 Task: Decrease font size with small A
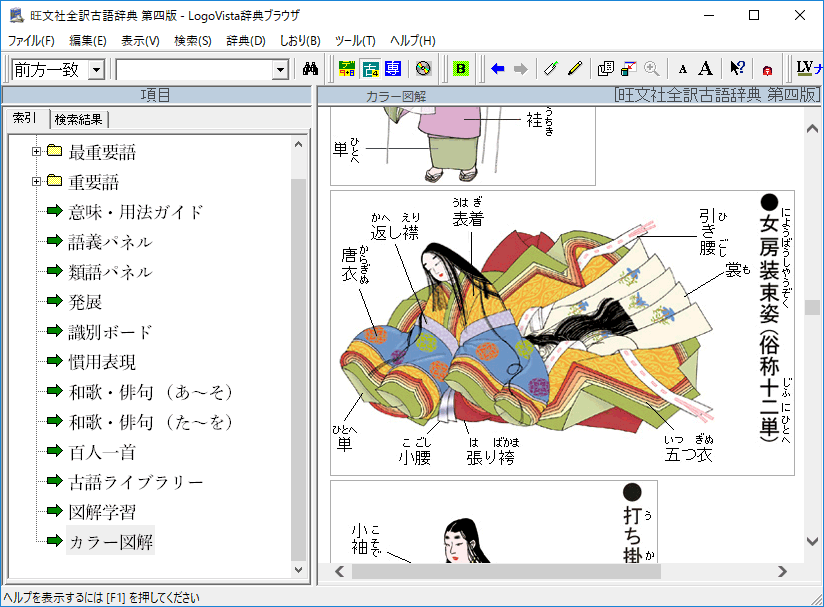click(x=683, y=69)
